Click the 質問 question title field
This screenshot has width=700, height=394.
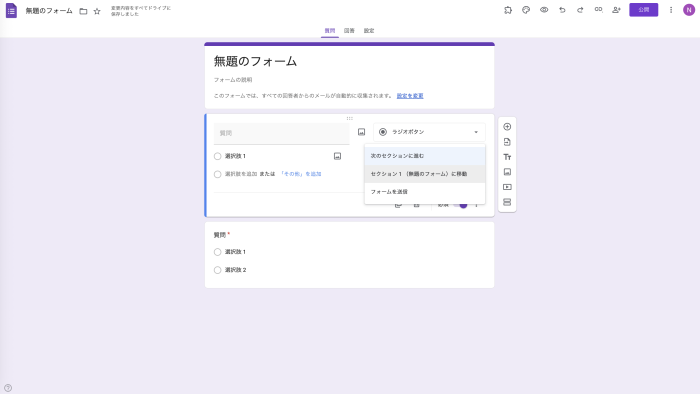click(x=282, y=133)
